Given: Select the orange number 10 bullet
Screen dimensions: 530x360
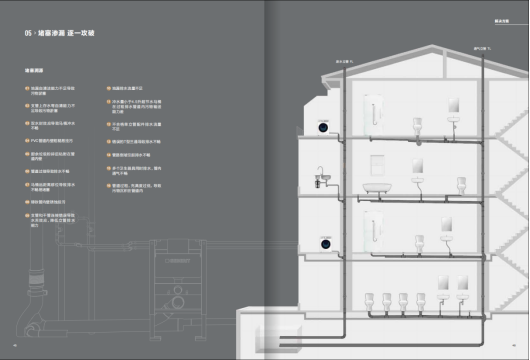Looking at the screenshot, I should 109,88.
